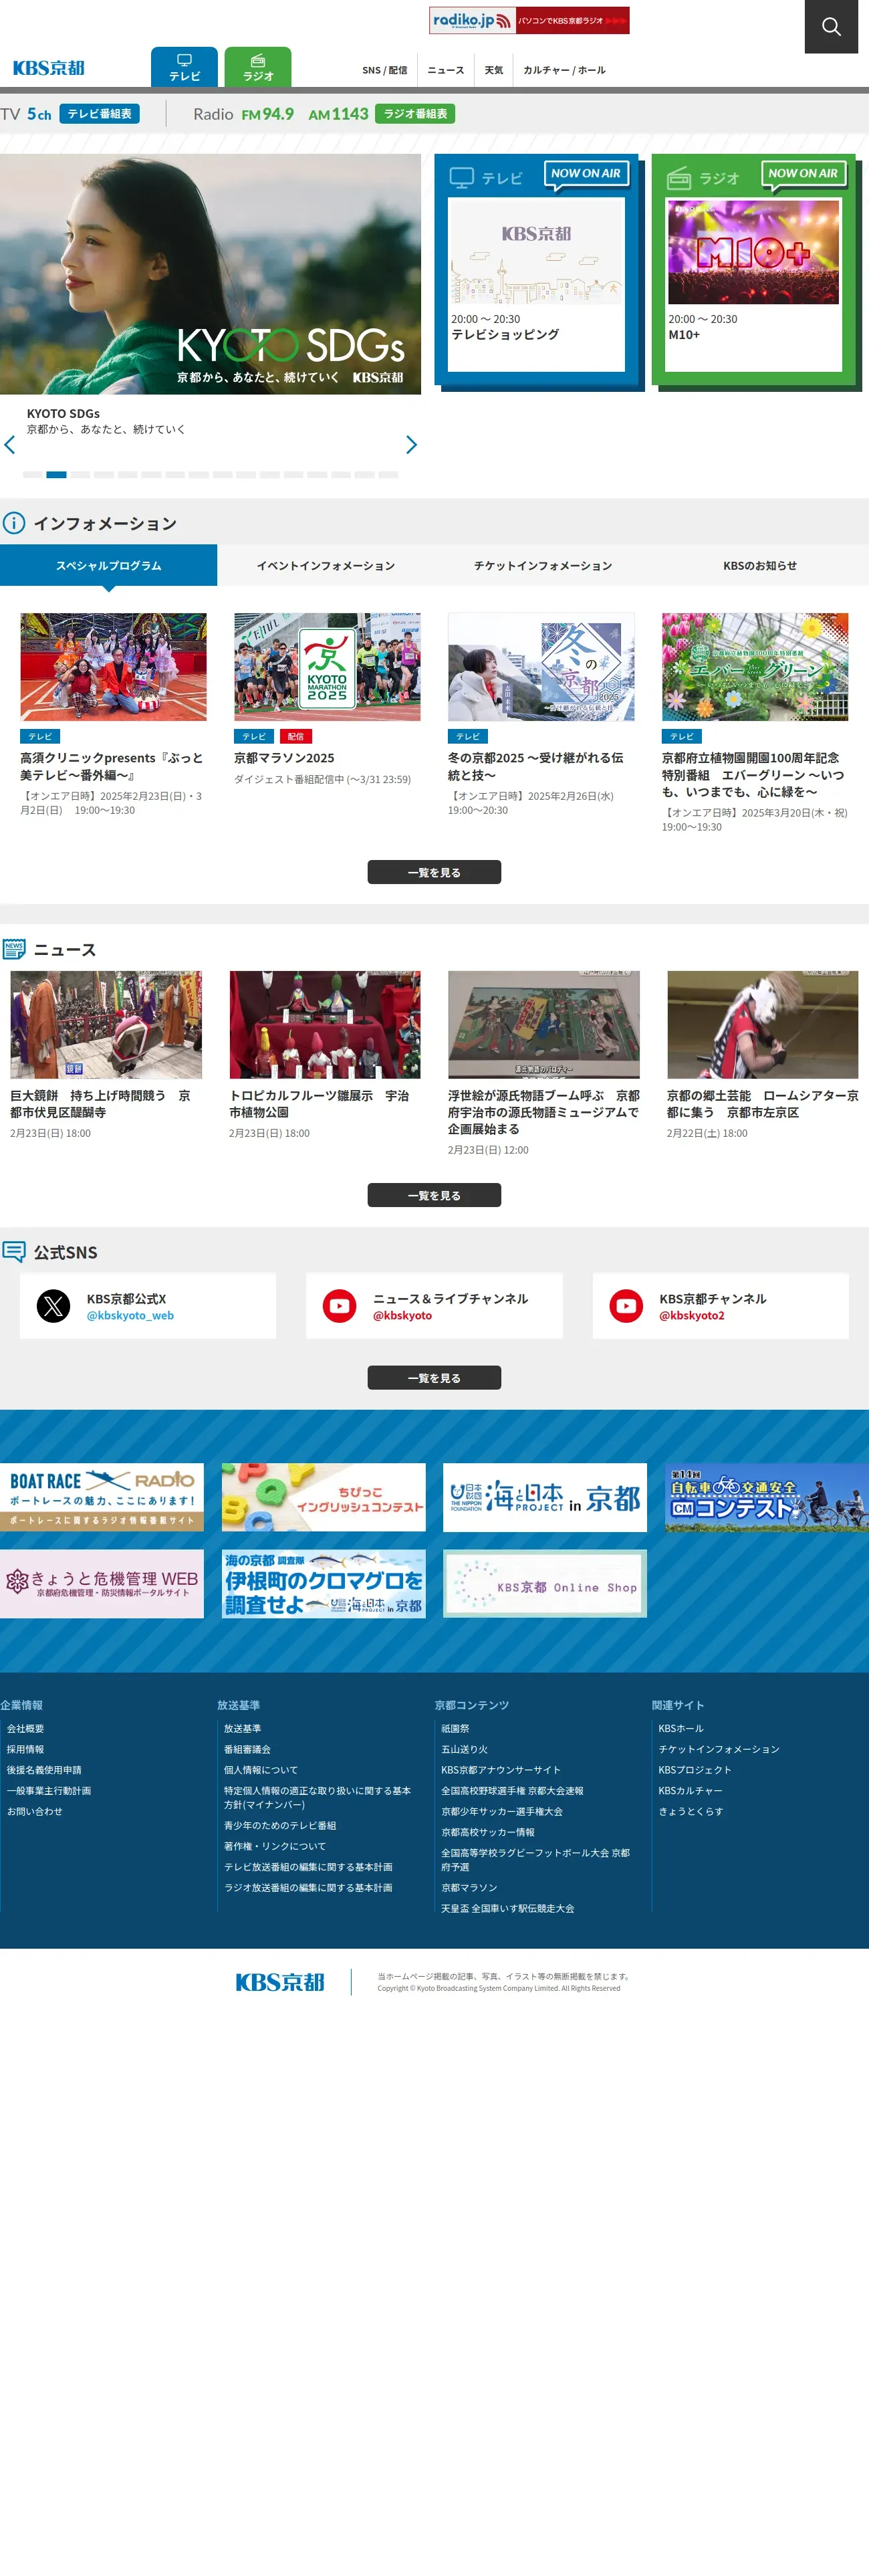Open 伊根町のクロマグロを調査せよ banner

click(x=323, y=1584)
